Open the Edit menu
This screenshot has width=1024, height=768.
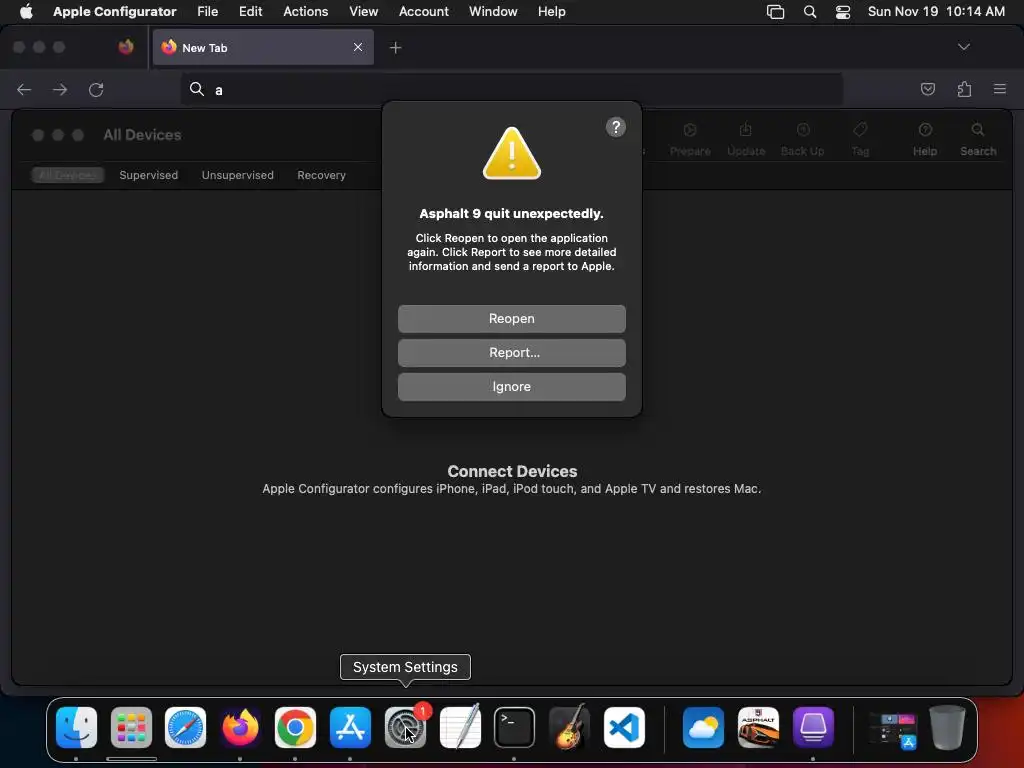click(x=250, y=11)
